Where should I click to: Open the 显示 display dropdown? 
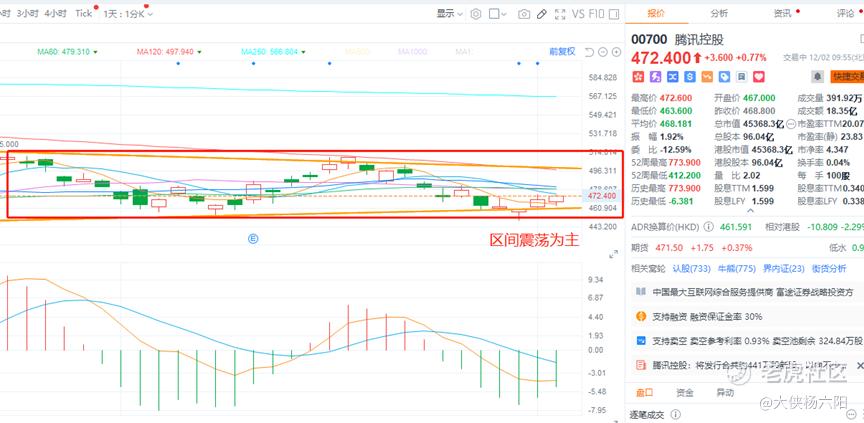point(450,14)
